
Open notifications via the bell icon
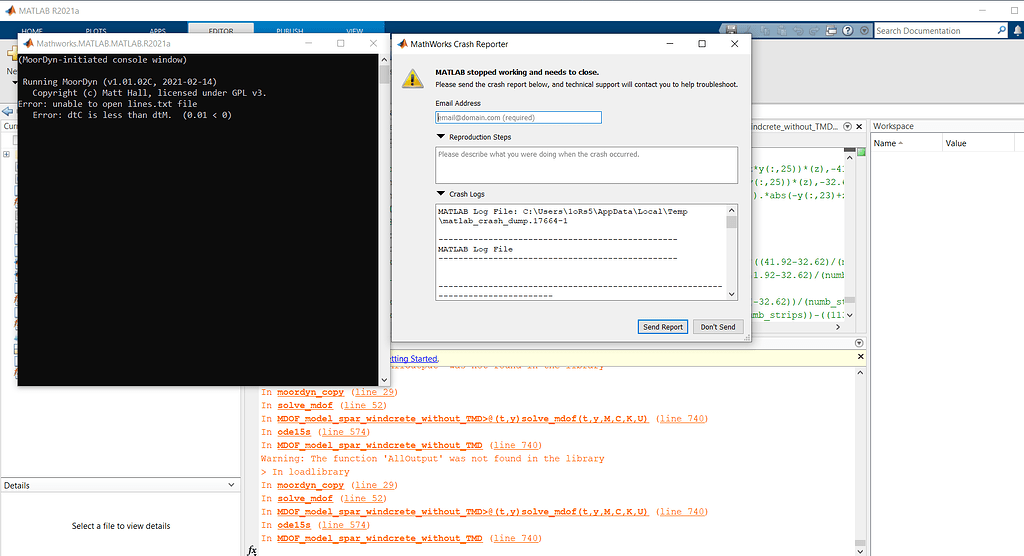point(1017,31)
